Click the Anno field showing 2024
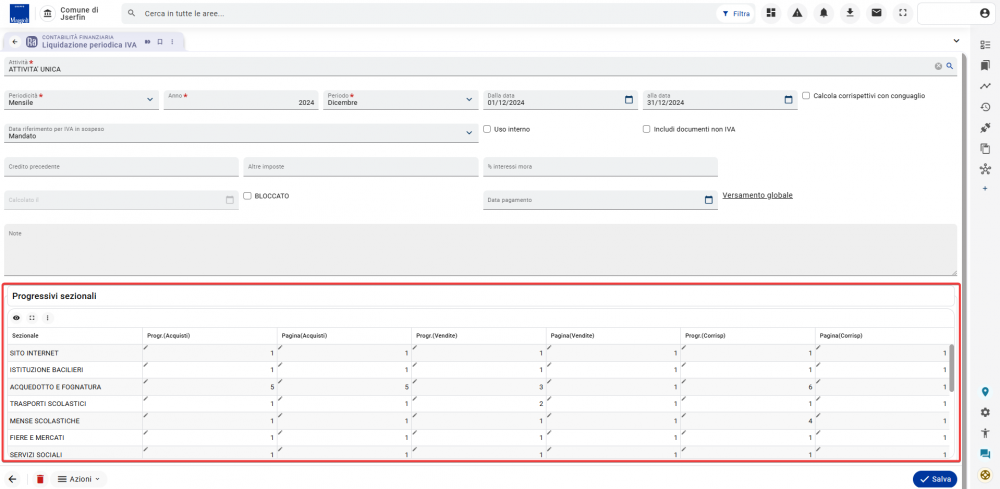The height and width of the screenshot is (489, 1000). [241, 99]
